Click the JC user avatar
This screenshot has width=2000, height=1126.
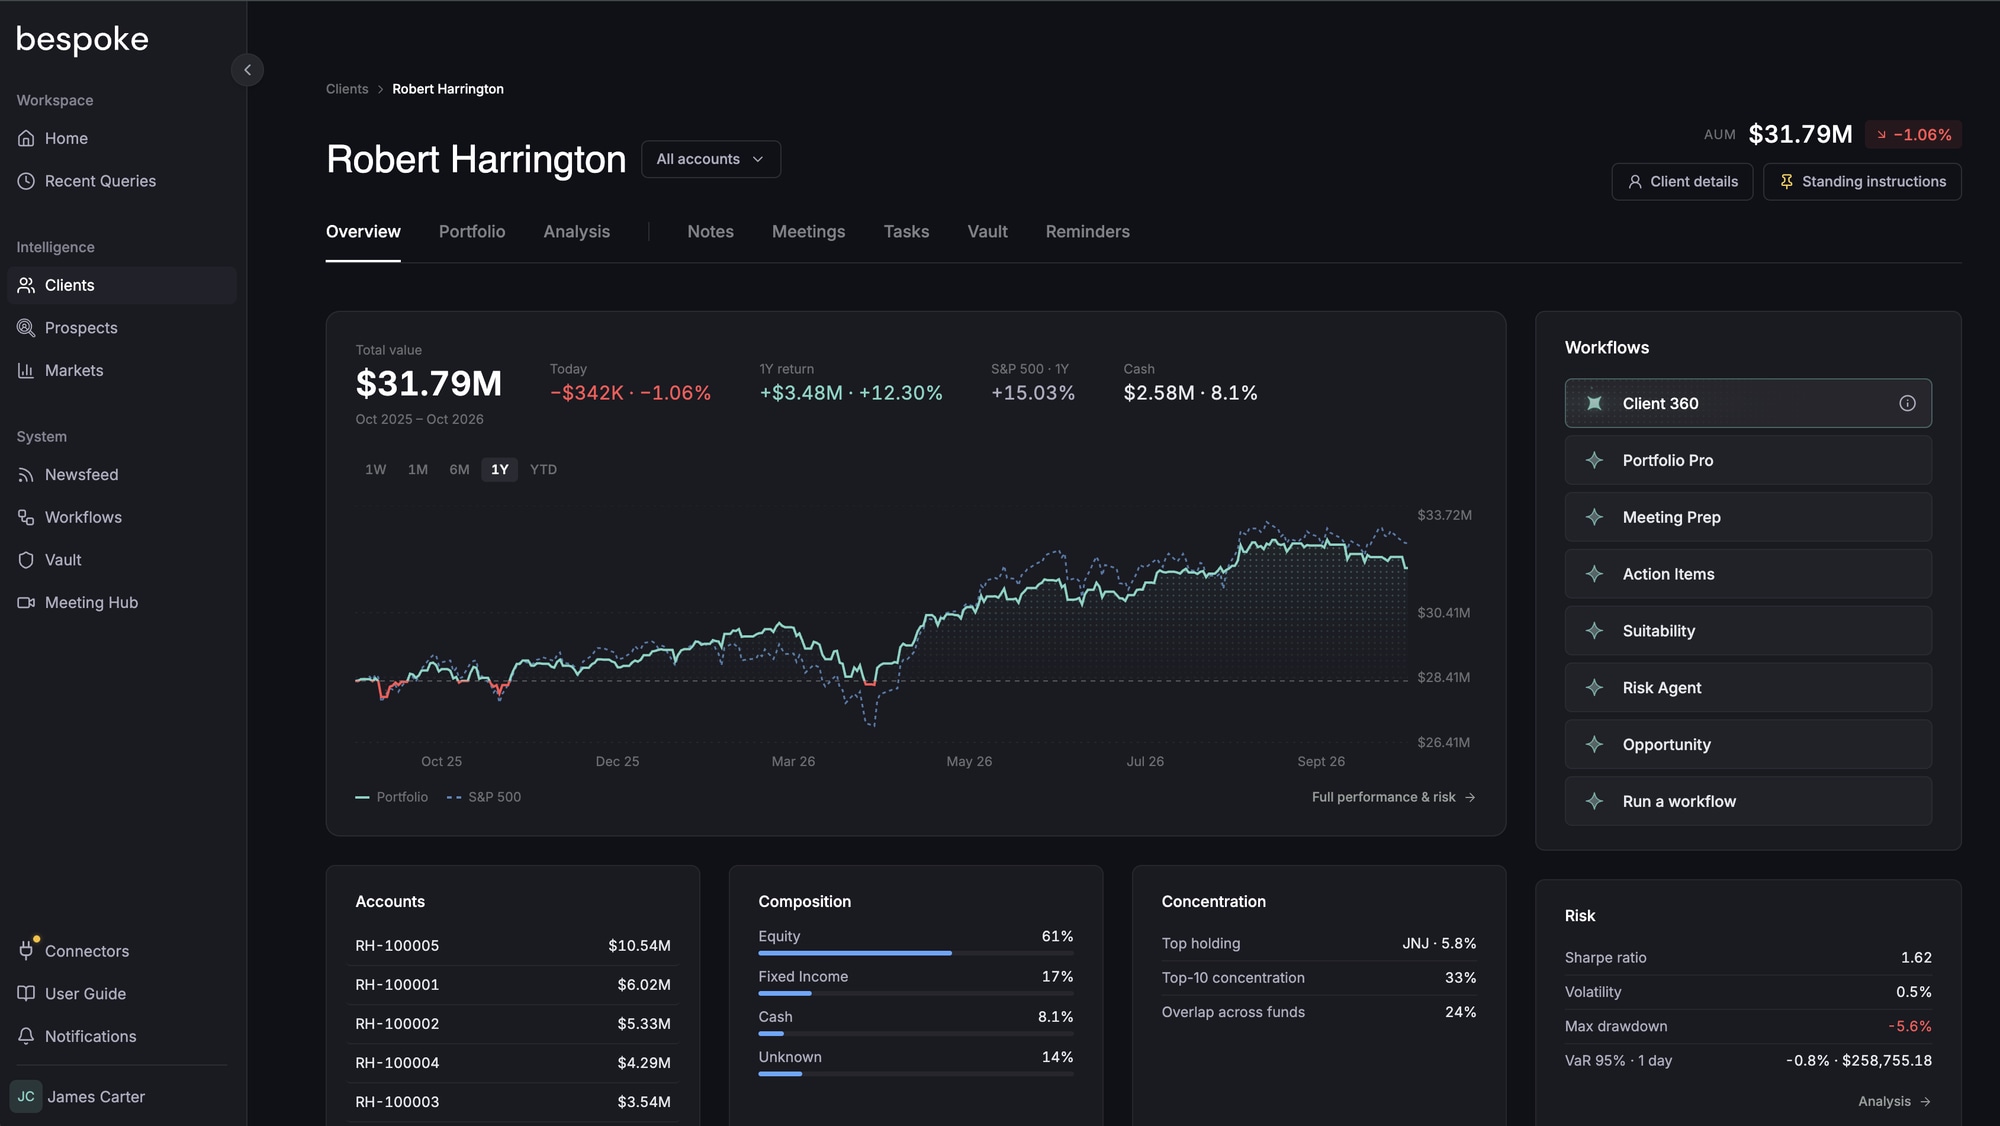[x=26, y=1097]
